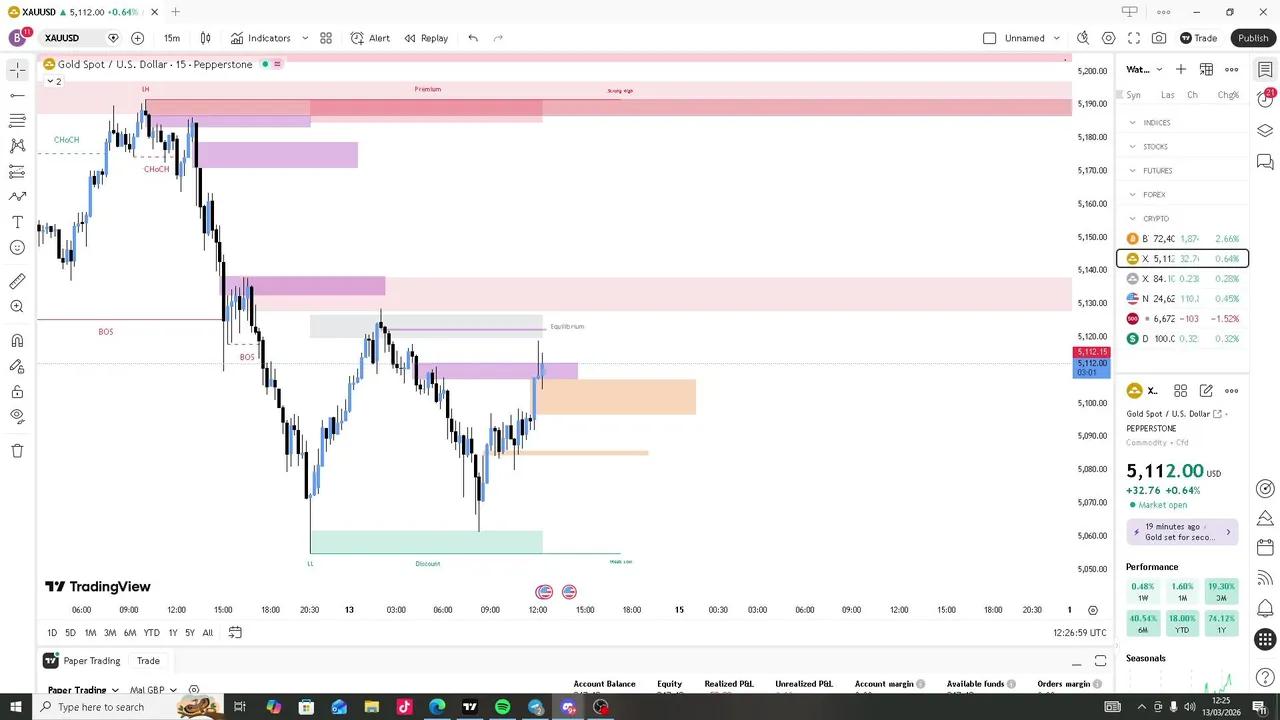Open the emoji icons tool
The image size is (1280, 720).
(x=17, y=247)
